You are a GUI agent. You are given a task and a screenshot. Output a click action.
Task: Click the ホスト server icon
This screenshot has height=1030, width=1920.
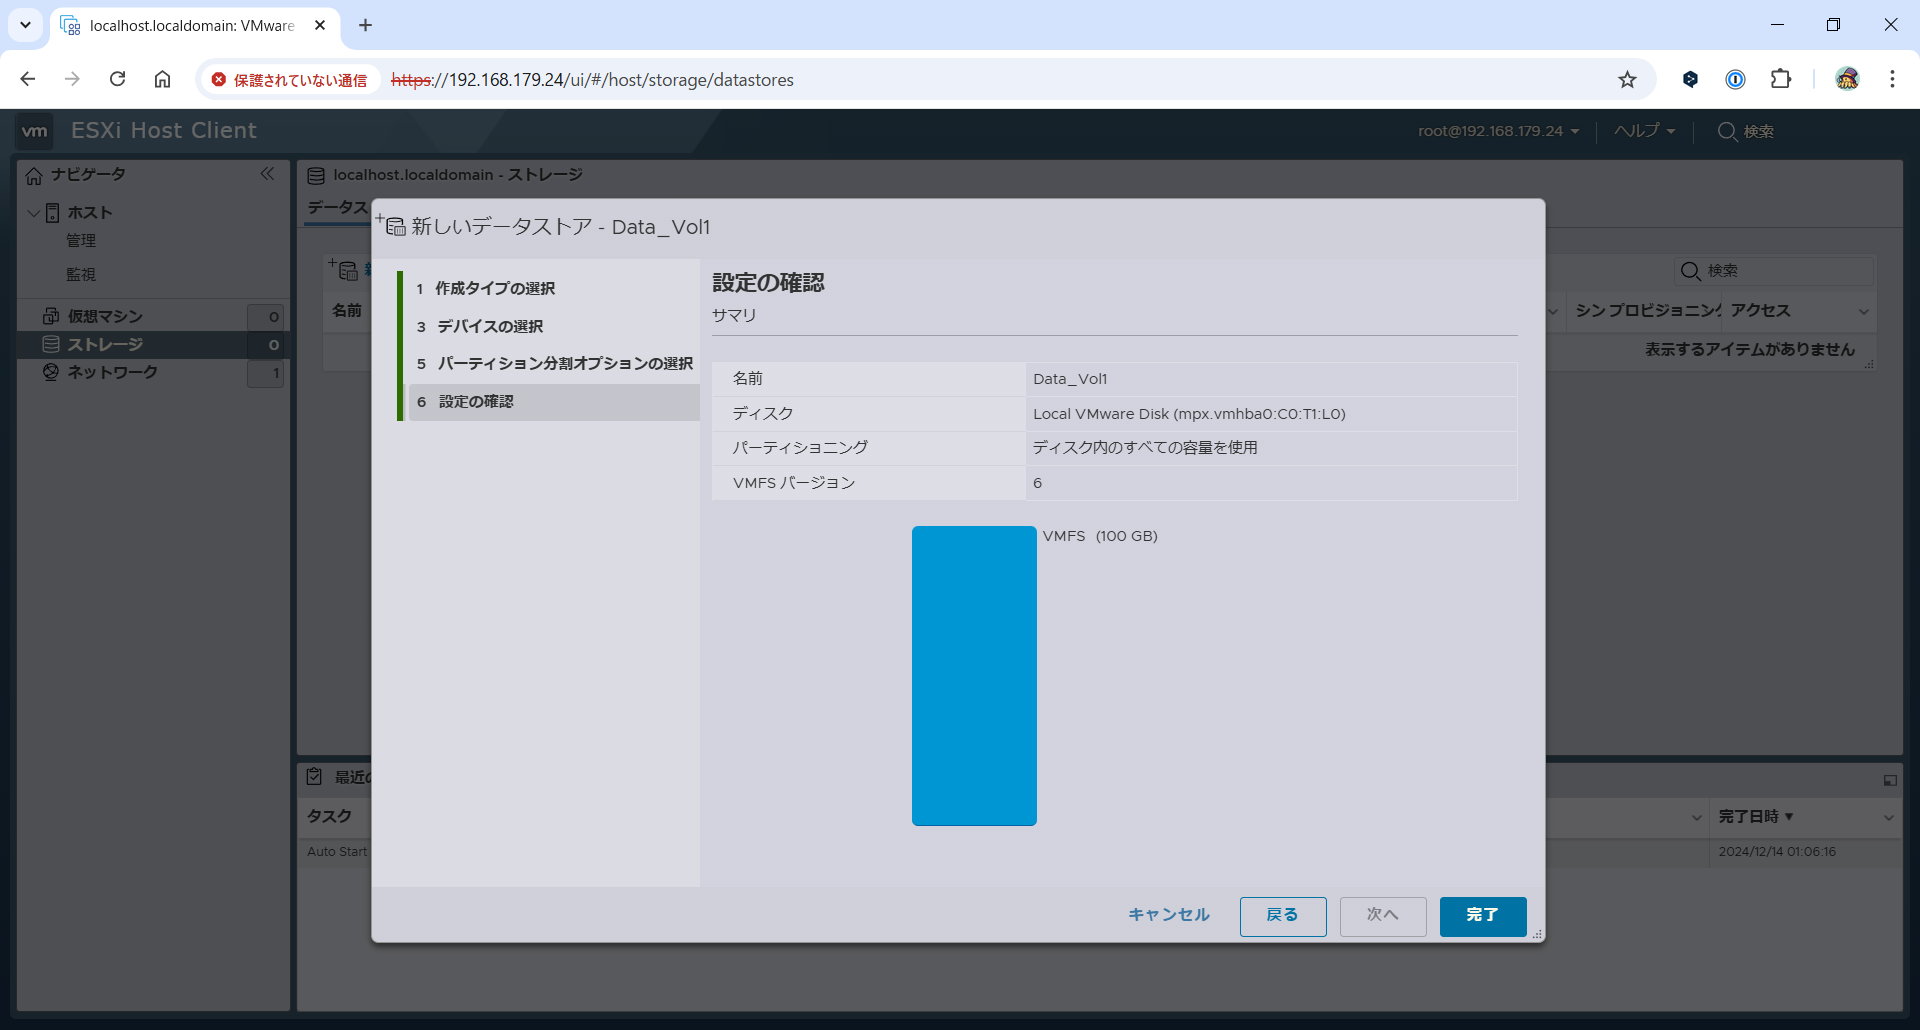pos(52,213)
